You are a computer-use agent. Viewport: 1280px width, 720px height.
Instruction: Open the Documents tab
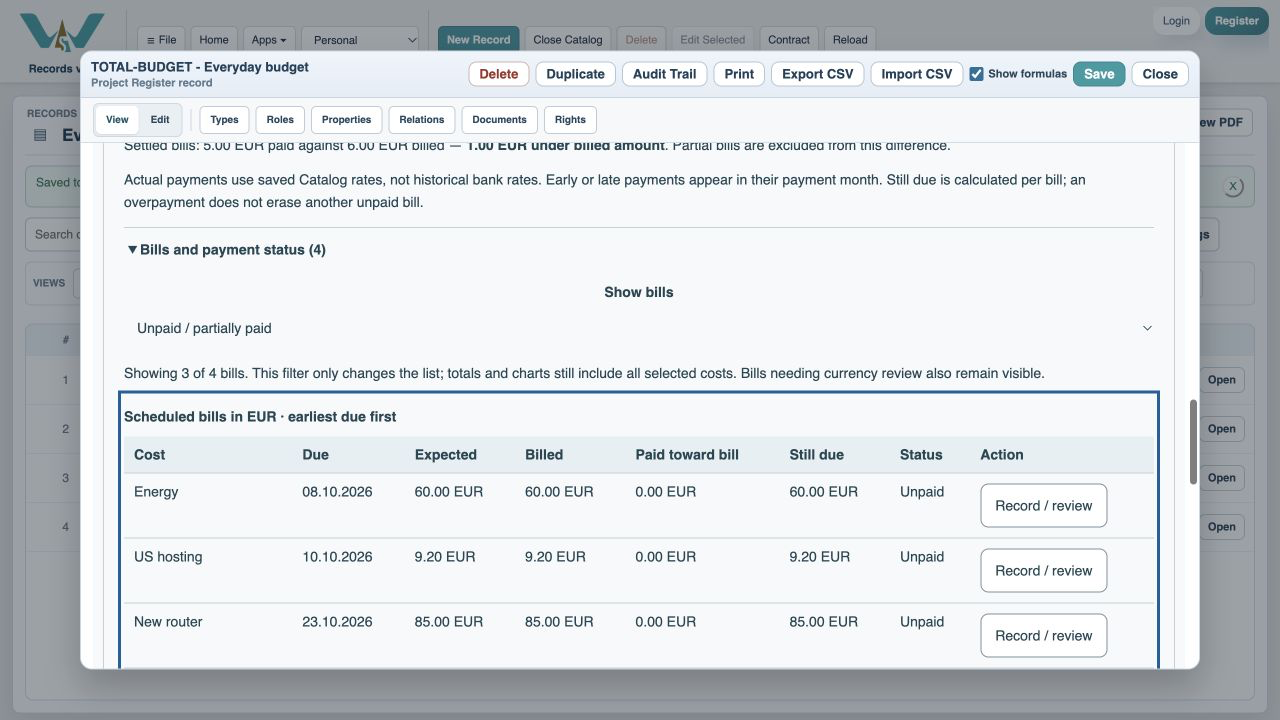coord(499,120)
